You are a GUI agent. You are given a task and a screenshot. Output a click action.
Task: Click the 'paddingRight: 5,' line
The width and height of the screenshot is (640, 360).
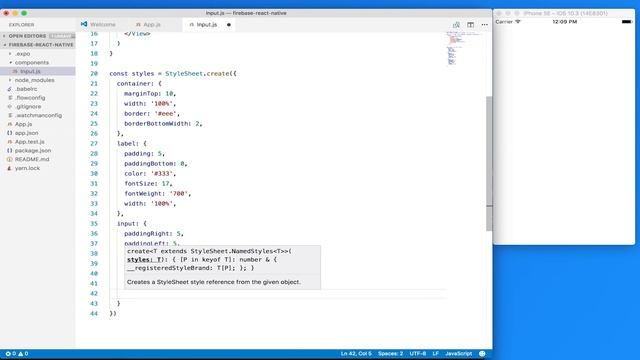[x=153, y=233]
